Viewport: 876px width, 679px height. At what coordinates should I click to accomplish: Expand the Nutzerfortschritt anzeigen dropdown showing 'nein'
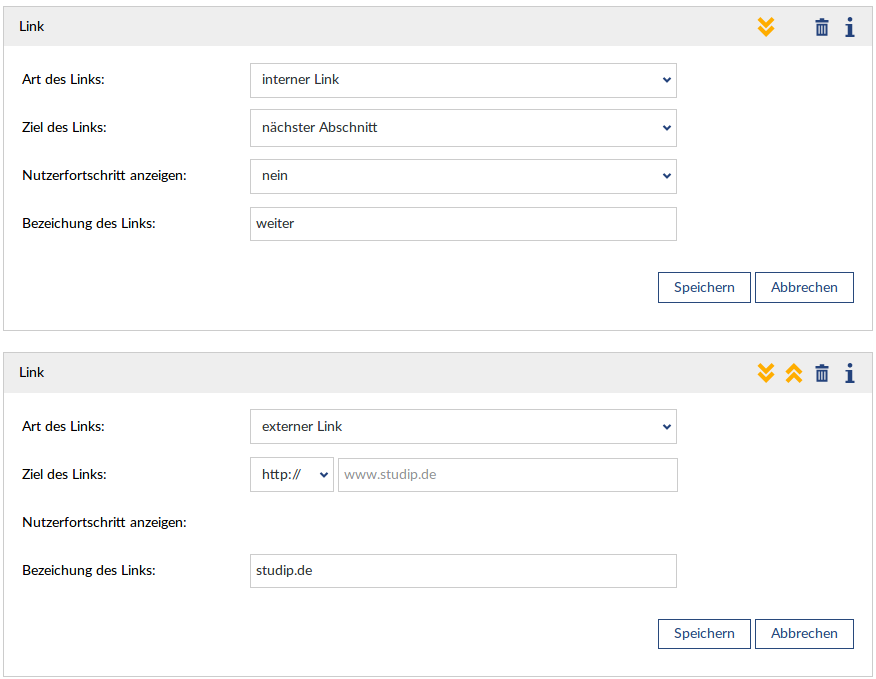click(x=463, y=176)
